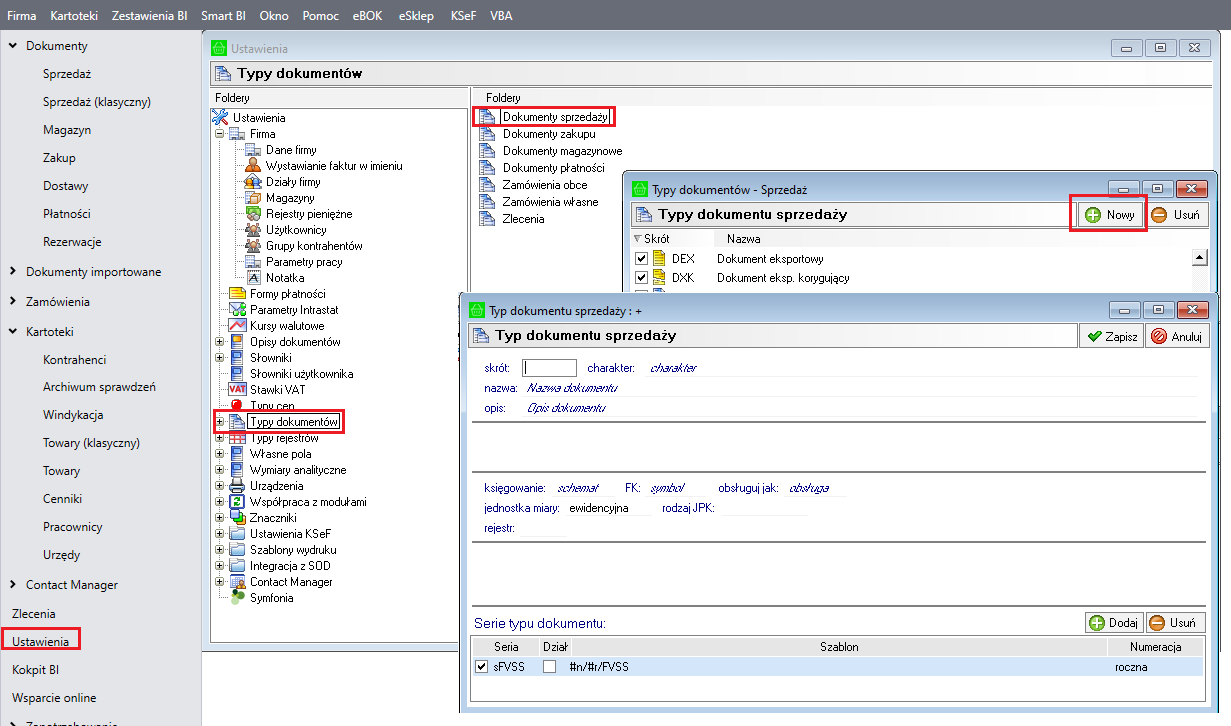Click the Formy płatności icon
Screen dimensions: 1231x726
237,294
